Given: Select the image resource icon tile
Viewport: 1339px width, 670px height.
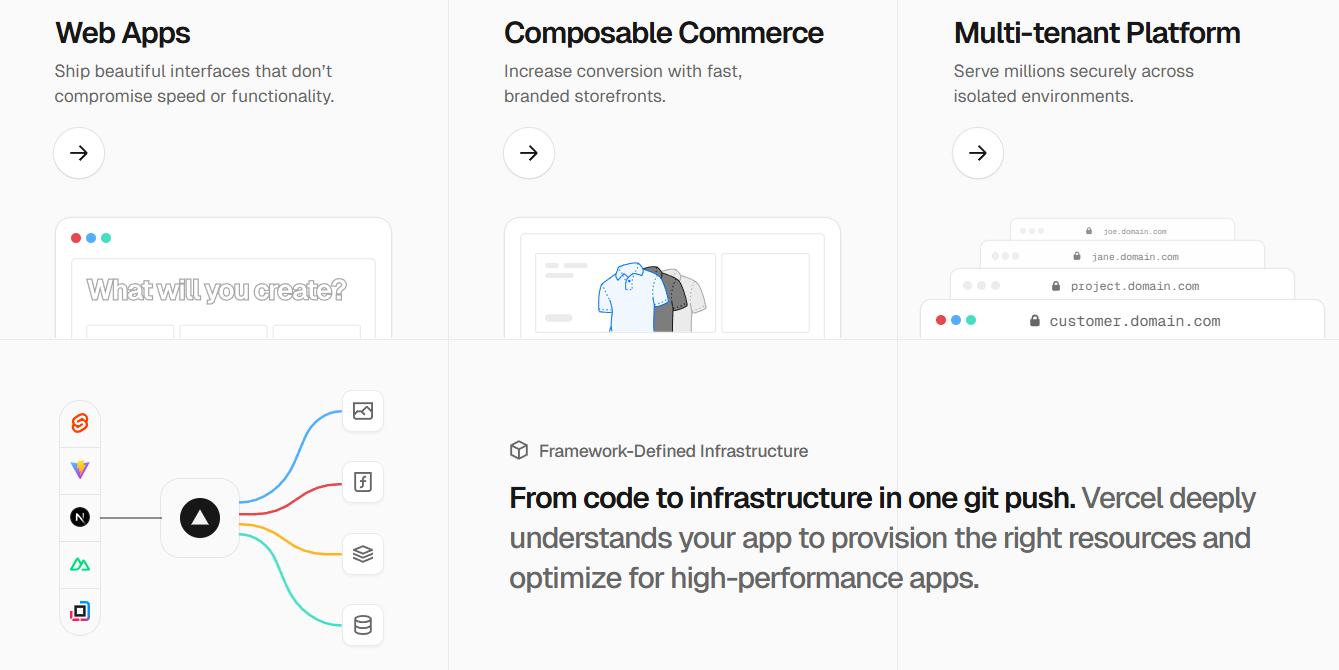Looking at the screenshot, I should [363, 411].
